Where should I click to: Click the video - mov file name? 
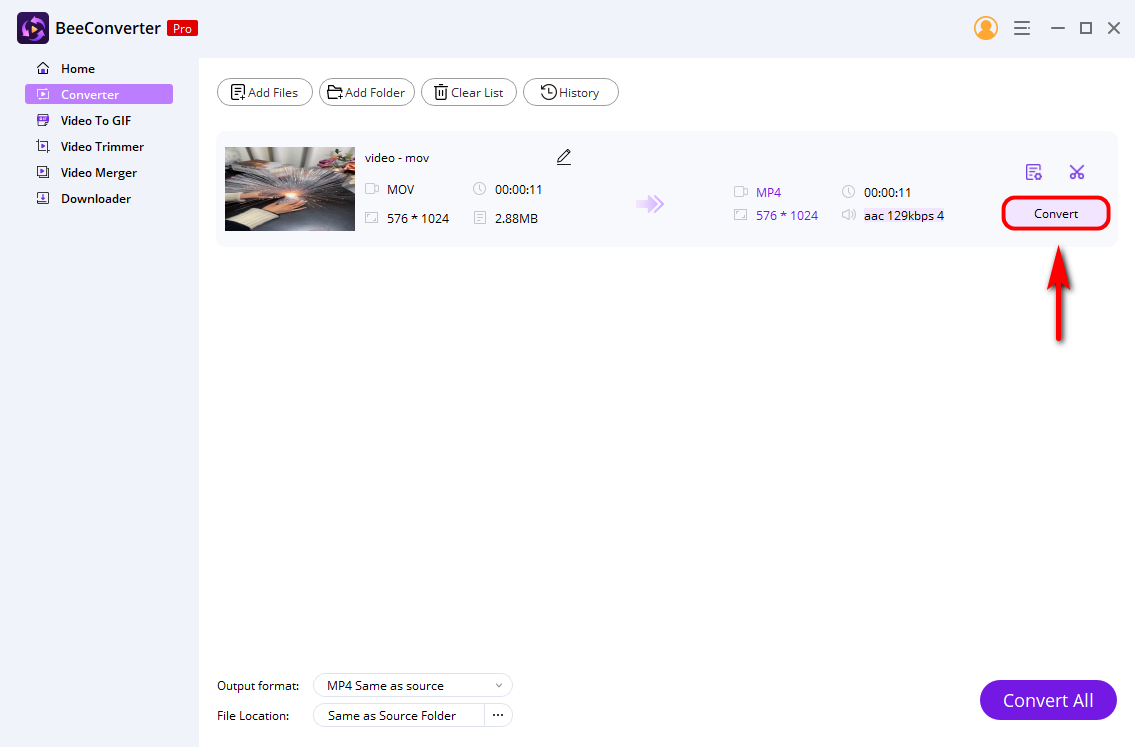(397, 158)
